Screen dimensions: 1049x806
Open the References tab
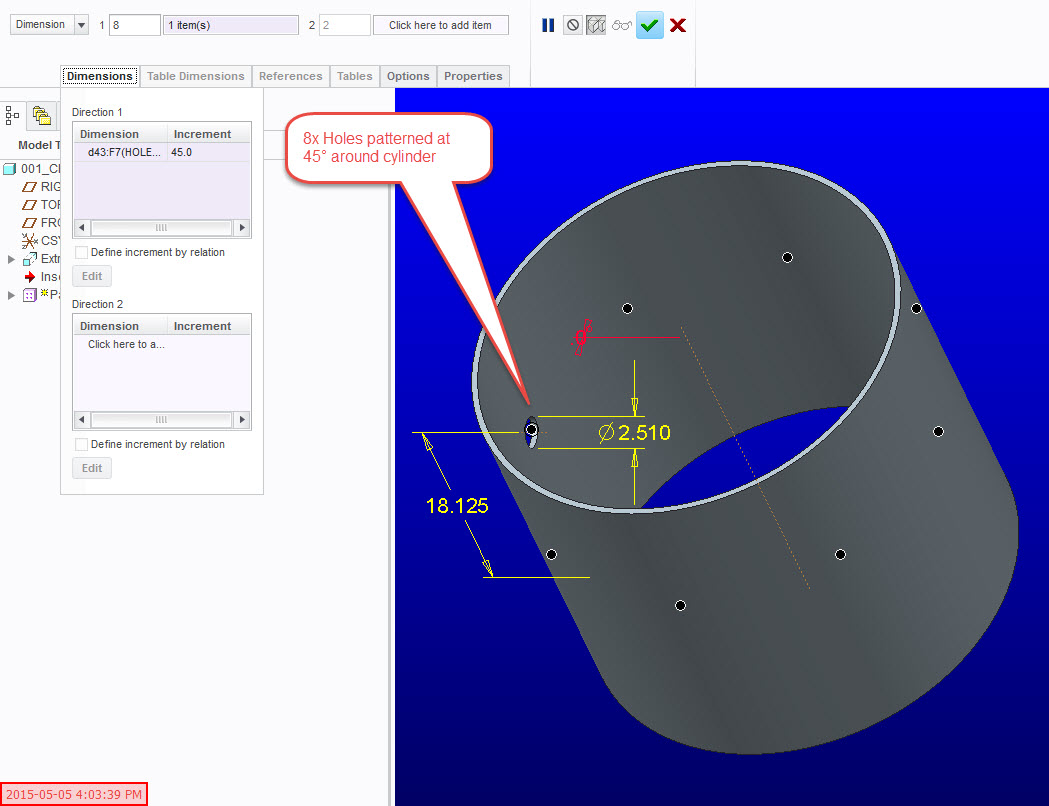click(x=290, y=76)
